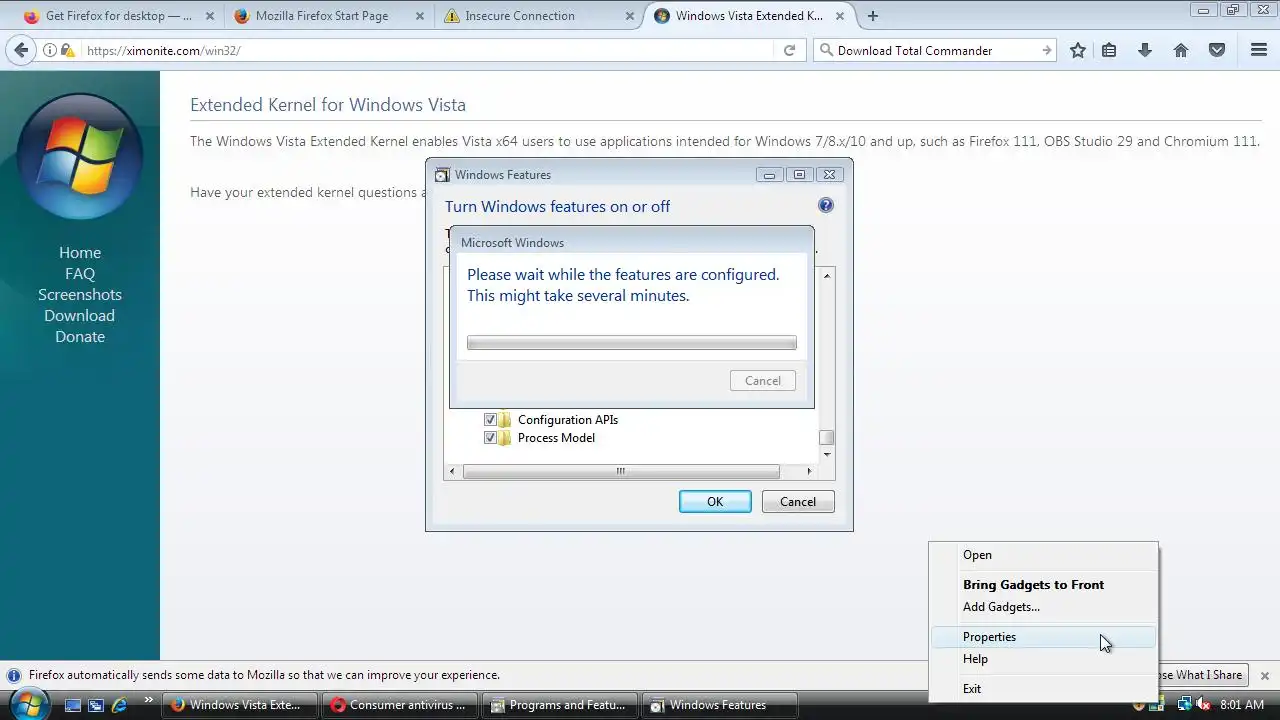Open the Firefox hamburger menu
1280x720 pixels.
click(x=1259, y=50)
